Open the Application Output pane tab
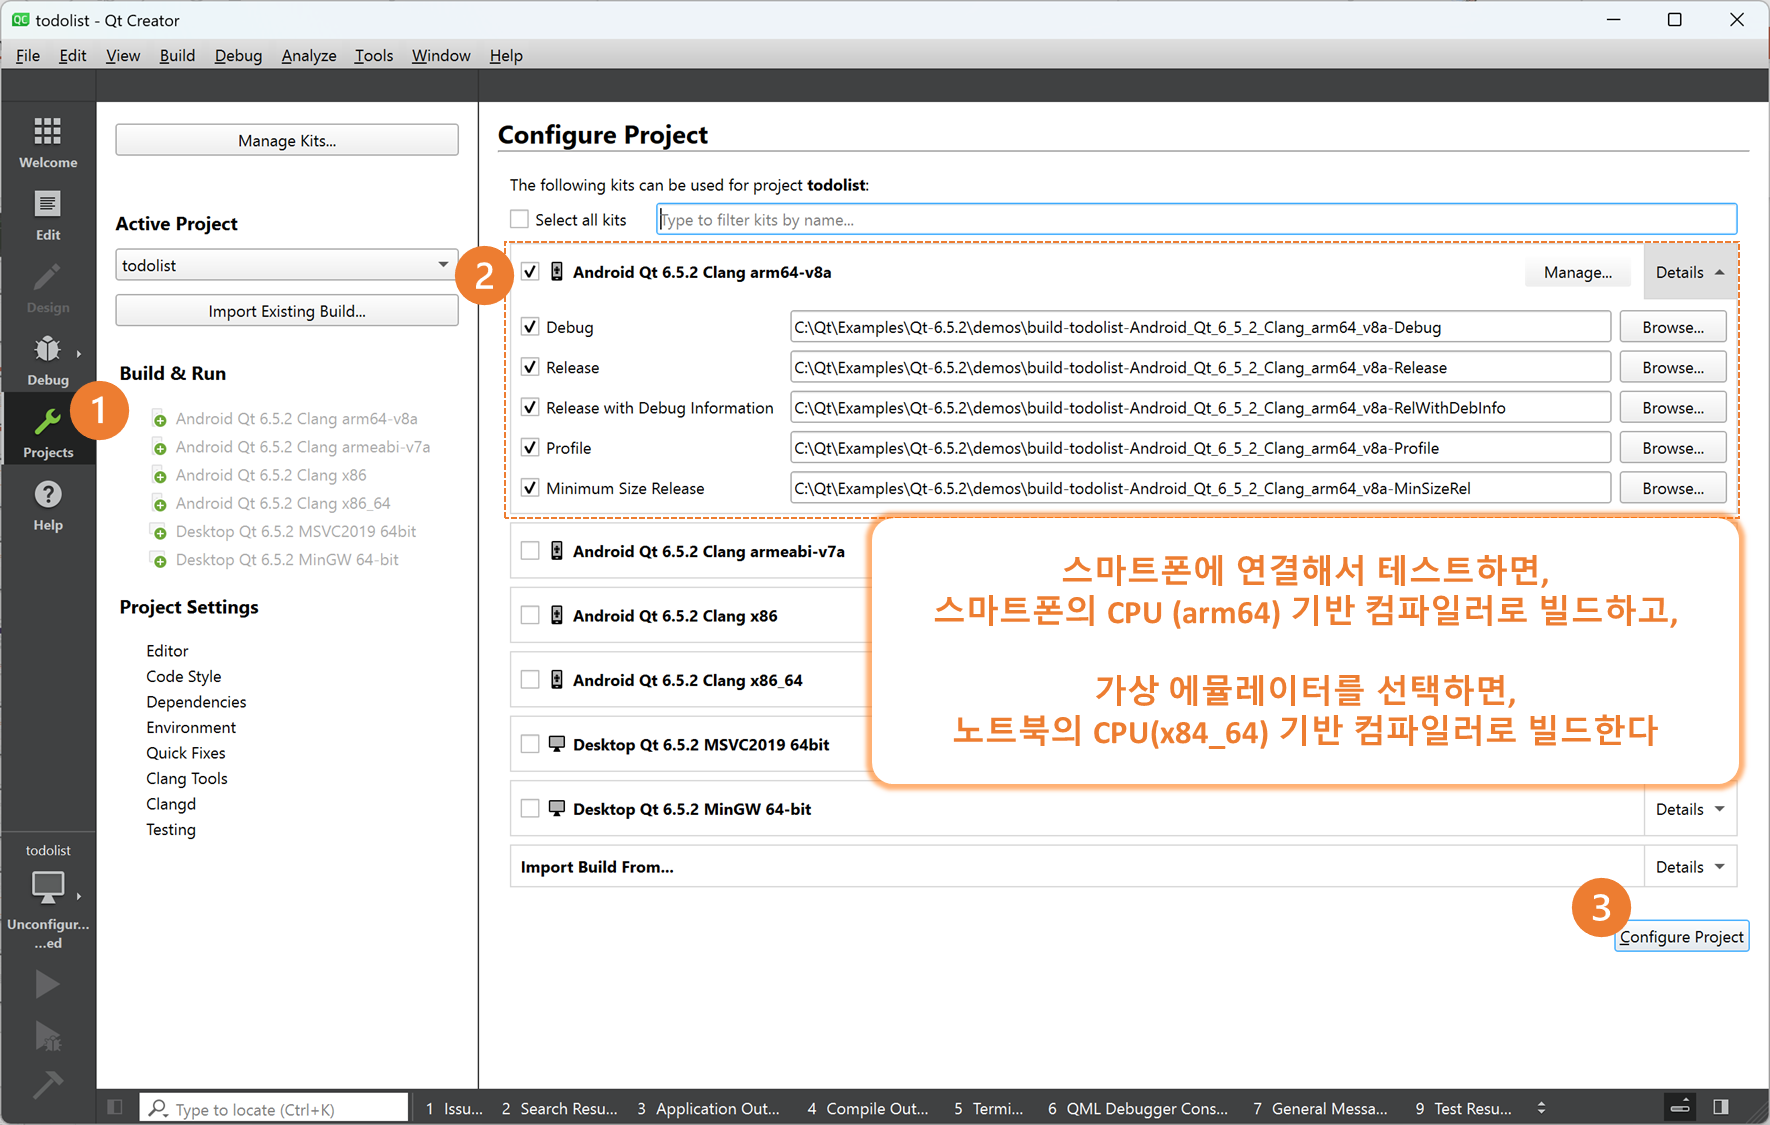Viewport: 1770px width, 1125px height. 708,1108
